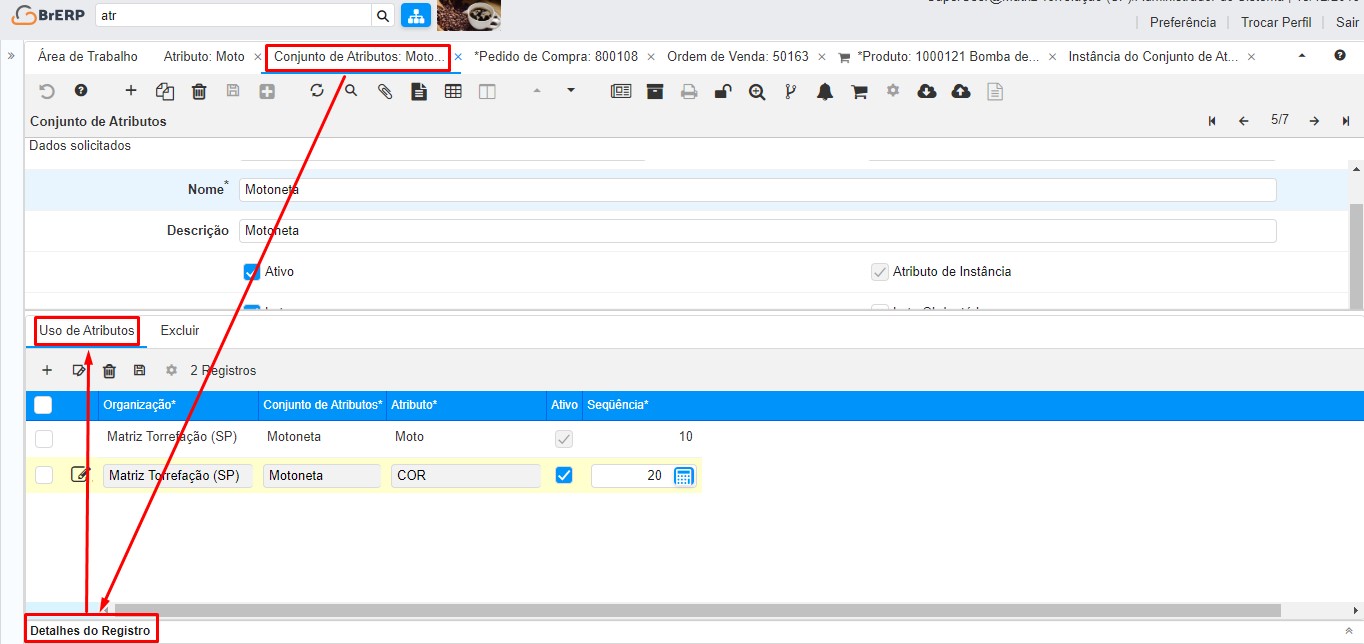
Task: Click the attachment paperclip icon in toolbar
Action: coord(385,92)
